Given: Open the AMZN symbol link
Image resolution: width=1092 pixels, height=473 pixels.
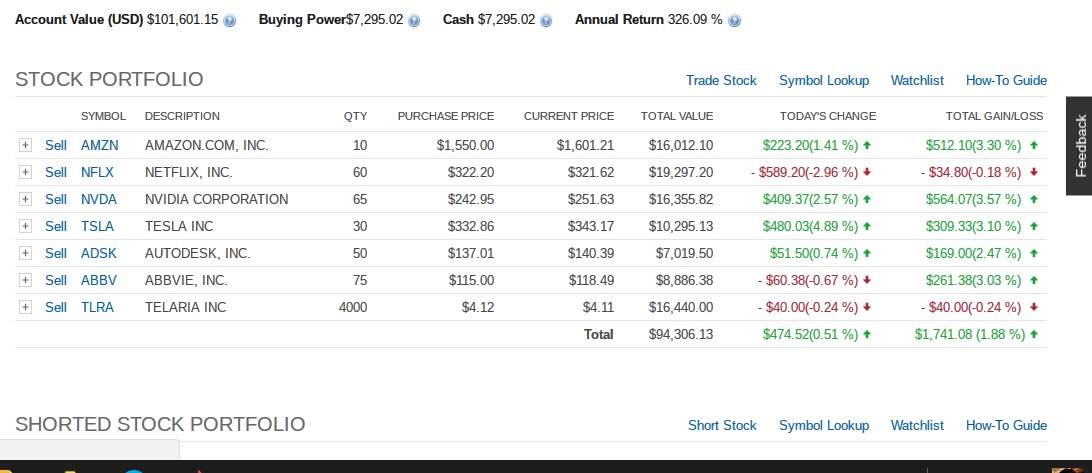Looking at the screenshot, I should [x=100, y=146].
